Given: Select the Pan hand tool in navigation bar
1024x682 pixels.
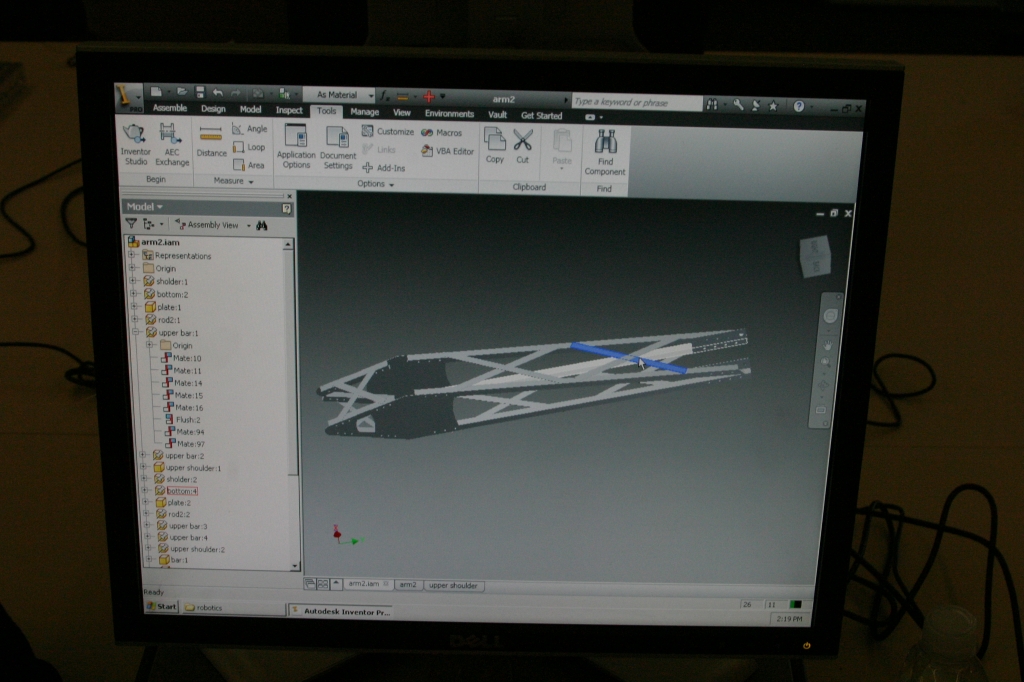Looking at the screenshot, I should pyautogui.click(x=827, y=344).
